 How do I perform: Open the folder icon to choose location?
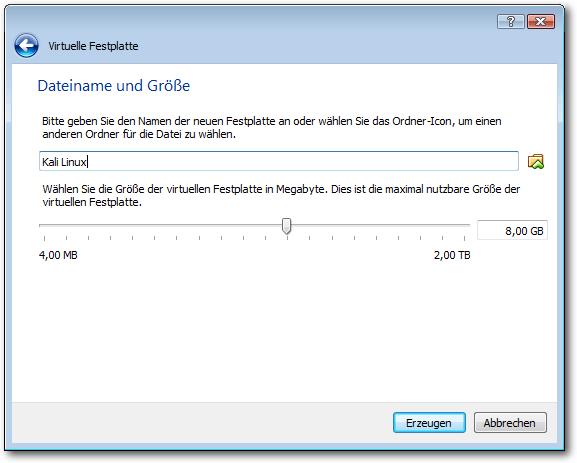[x=535, y=162]
